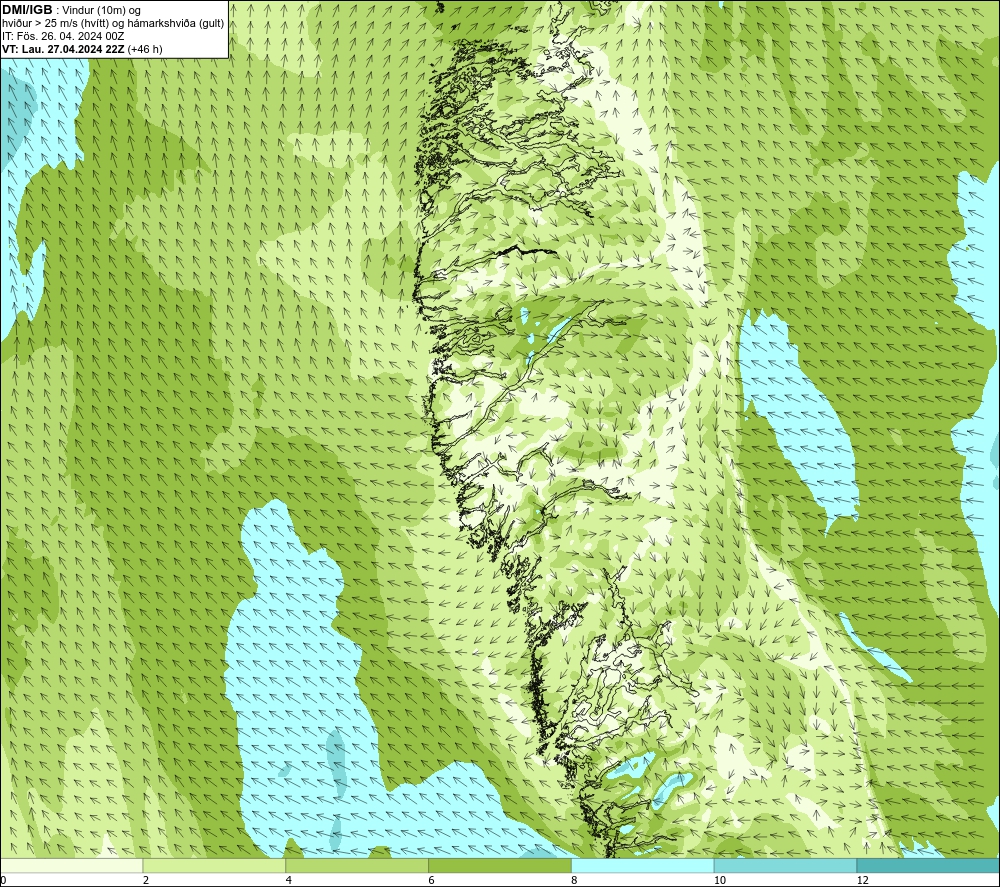
Task: Click the '8' label on the wind scale
Action: click(575, 880)
